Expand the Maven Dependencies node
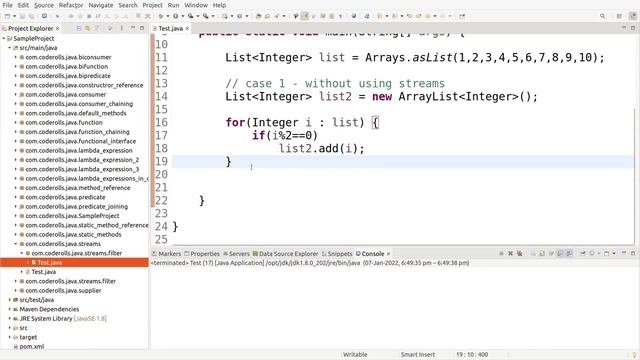 [10, 309]
